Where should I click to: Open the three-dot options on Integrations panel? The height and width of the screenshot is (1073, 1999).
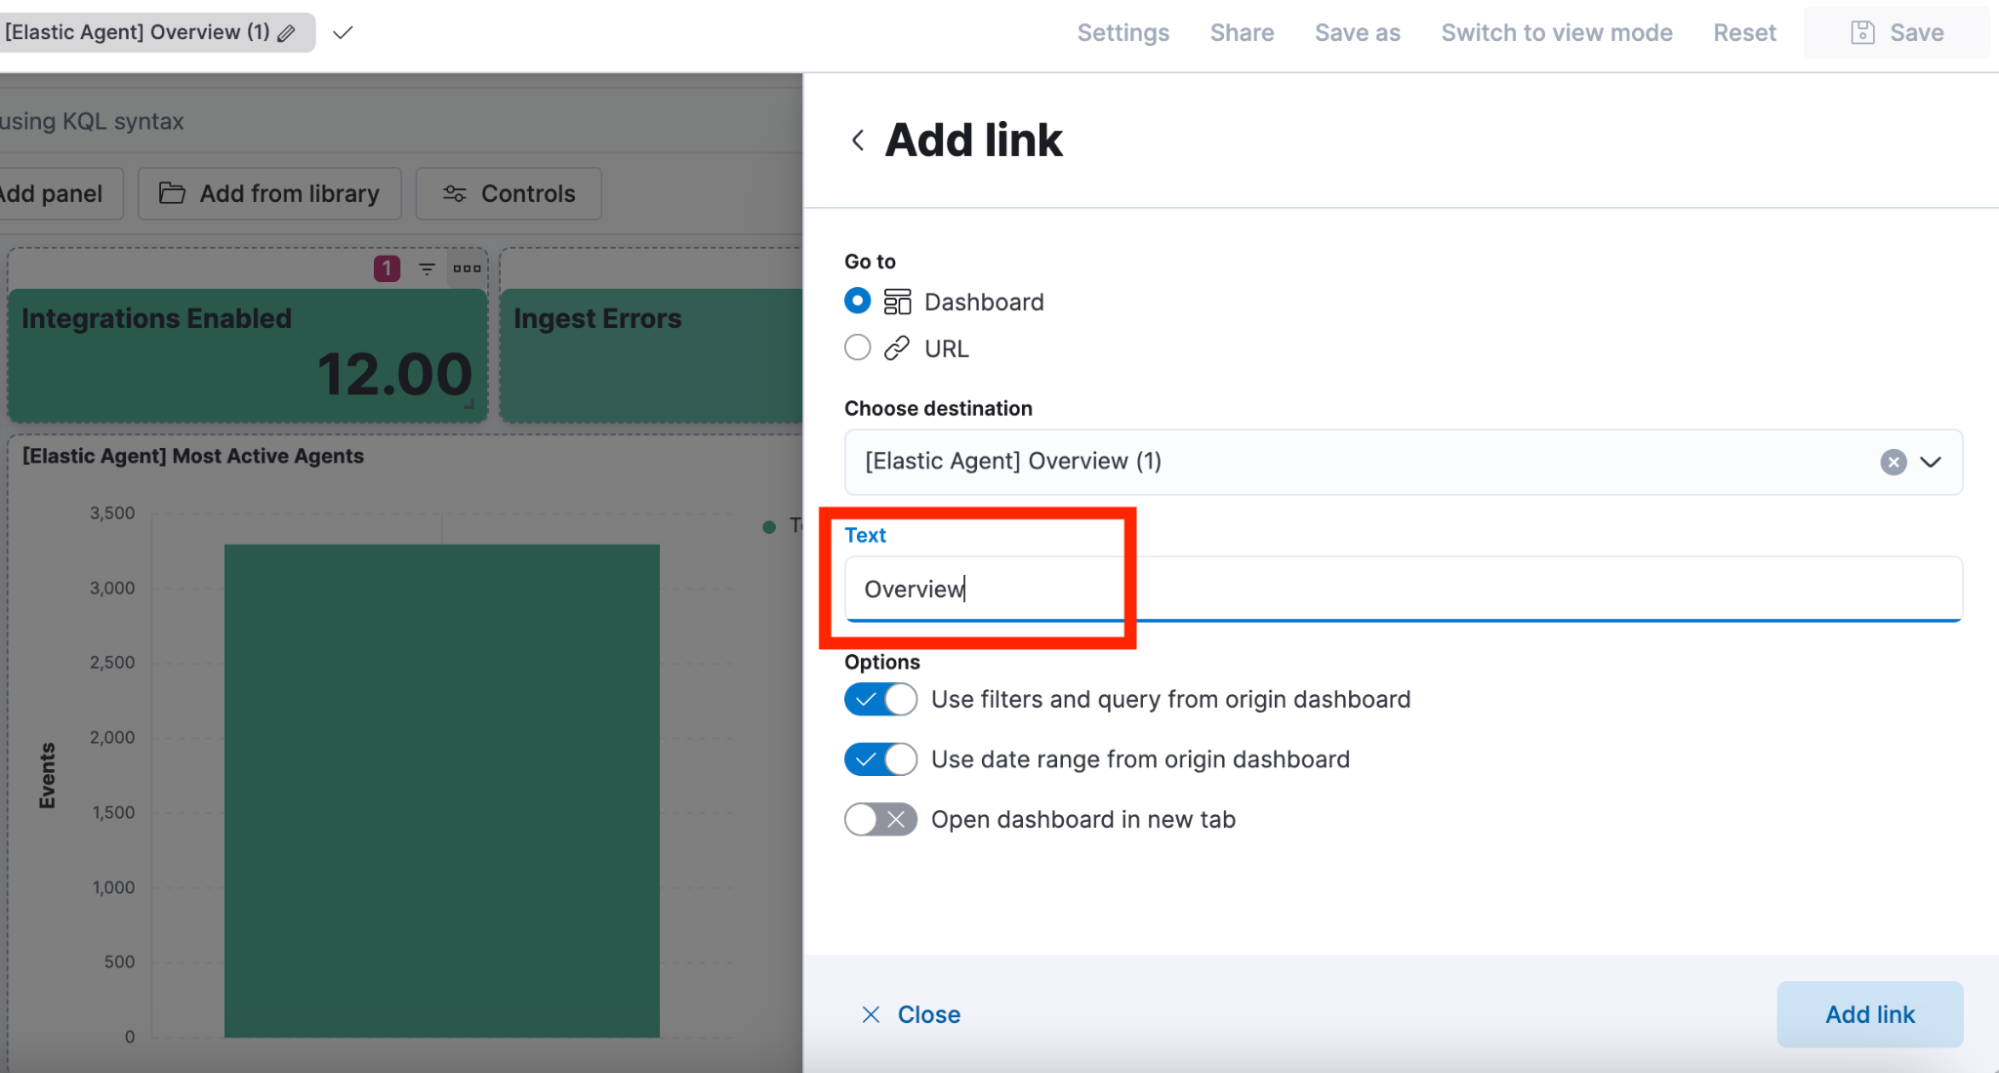point(466,268)
